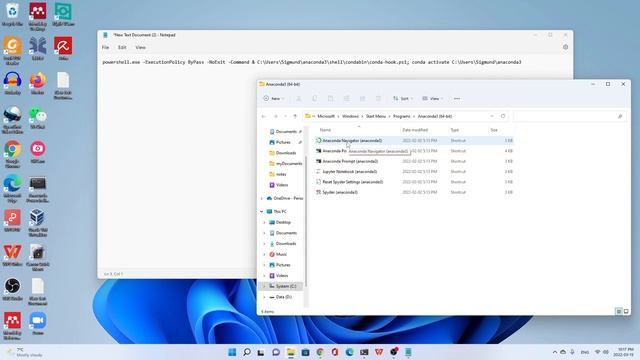Click the navigation pane scrollbar
Screen dimensions: 640x360
[x=306, y=220]
